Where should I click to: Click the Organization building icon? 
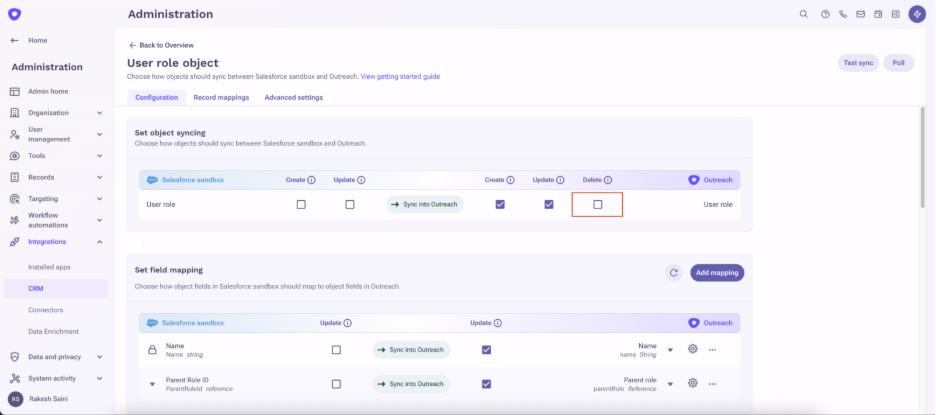(x=15, y=113)
